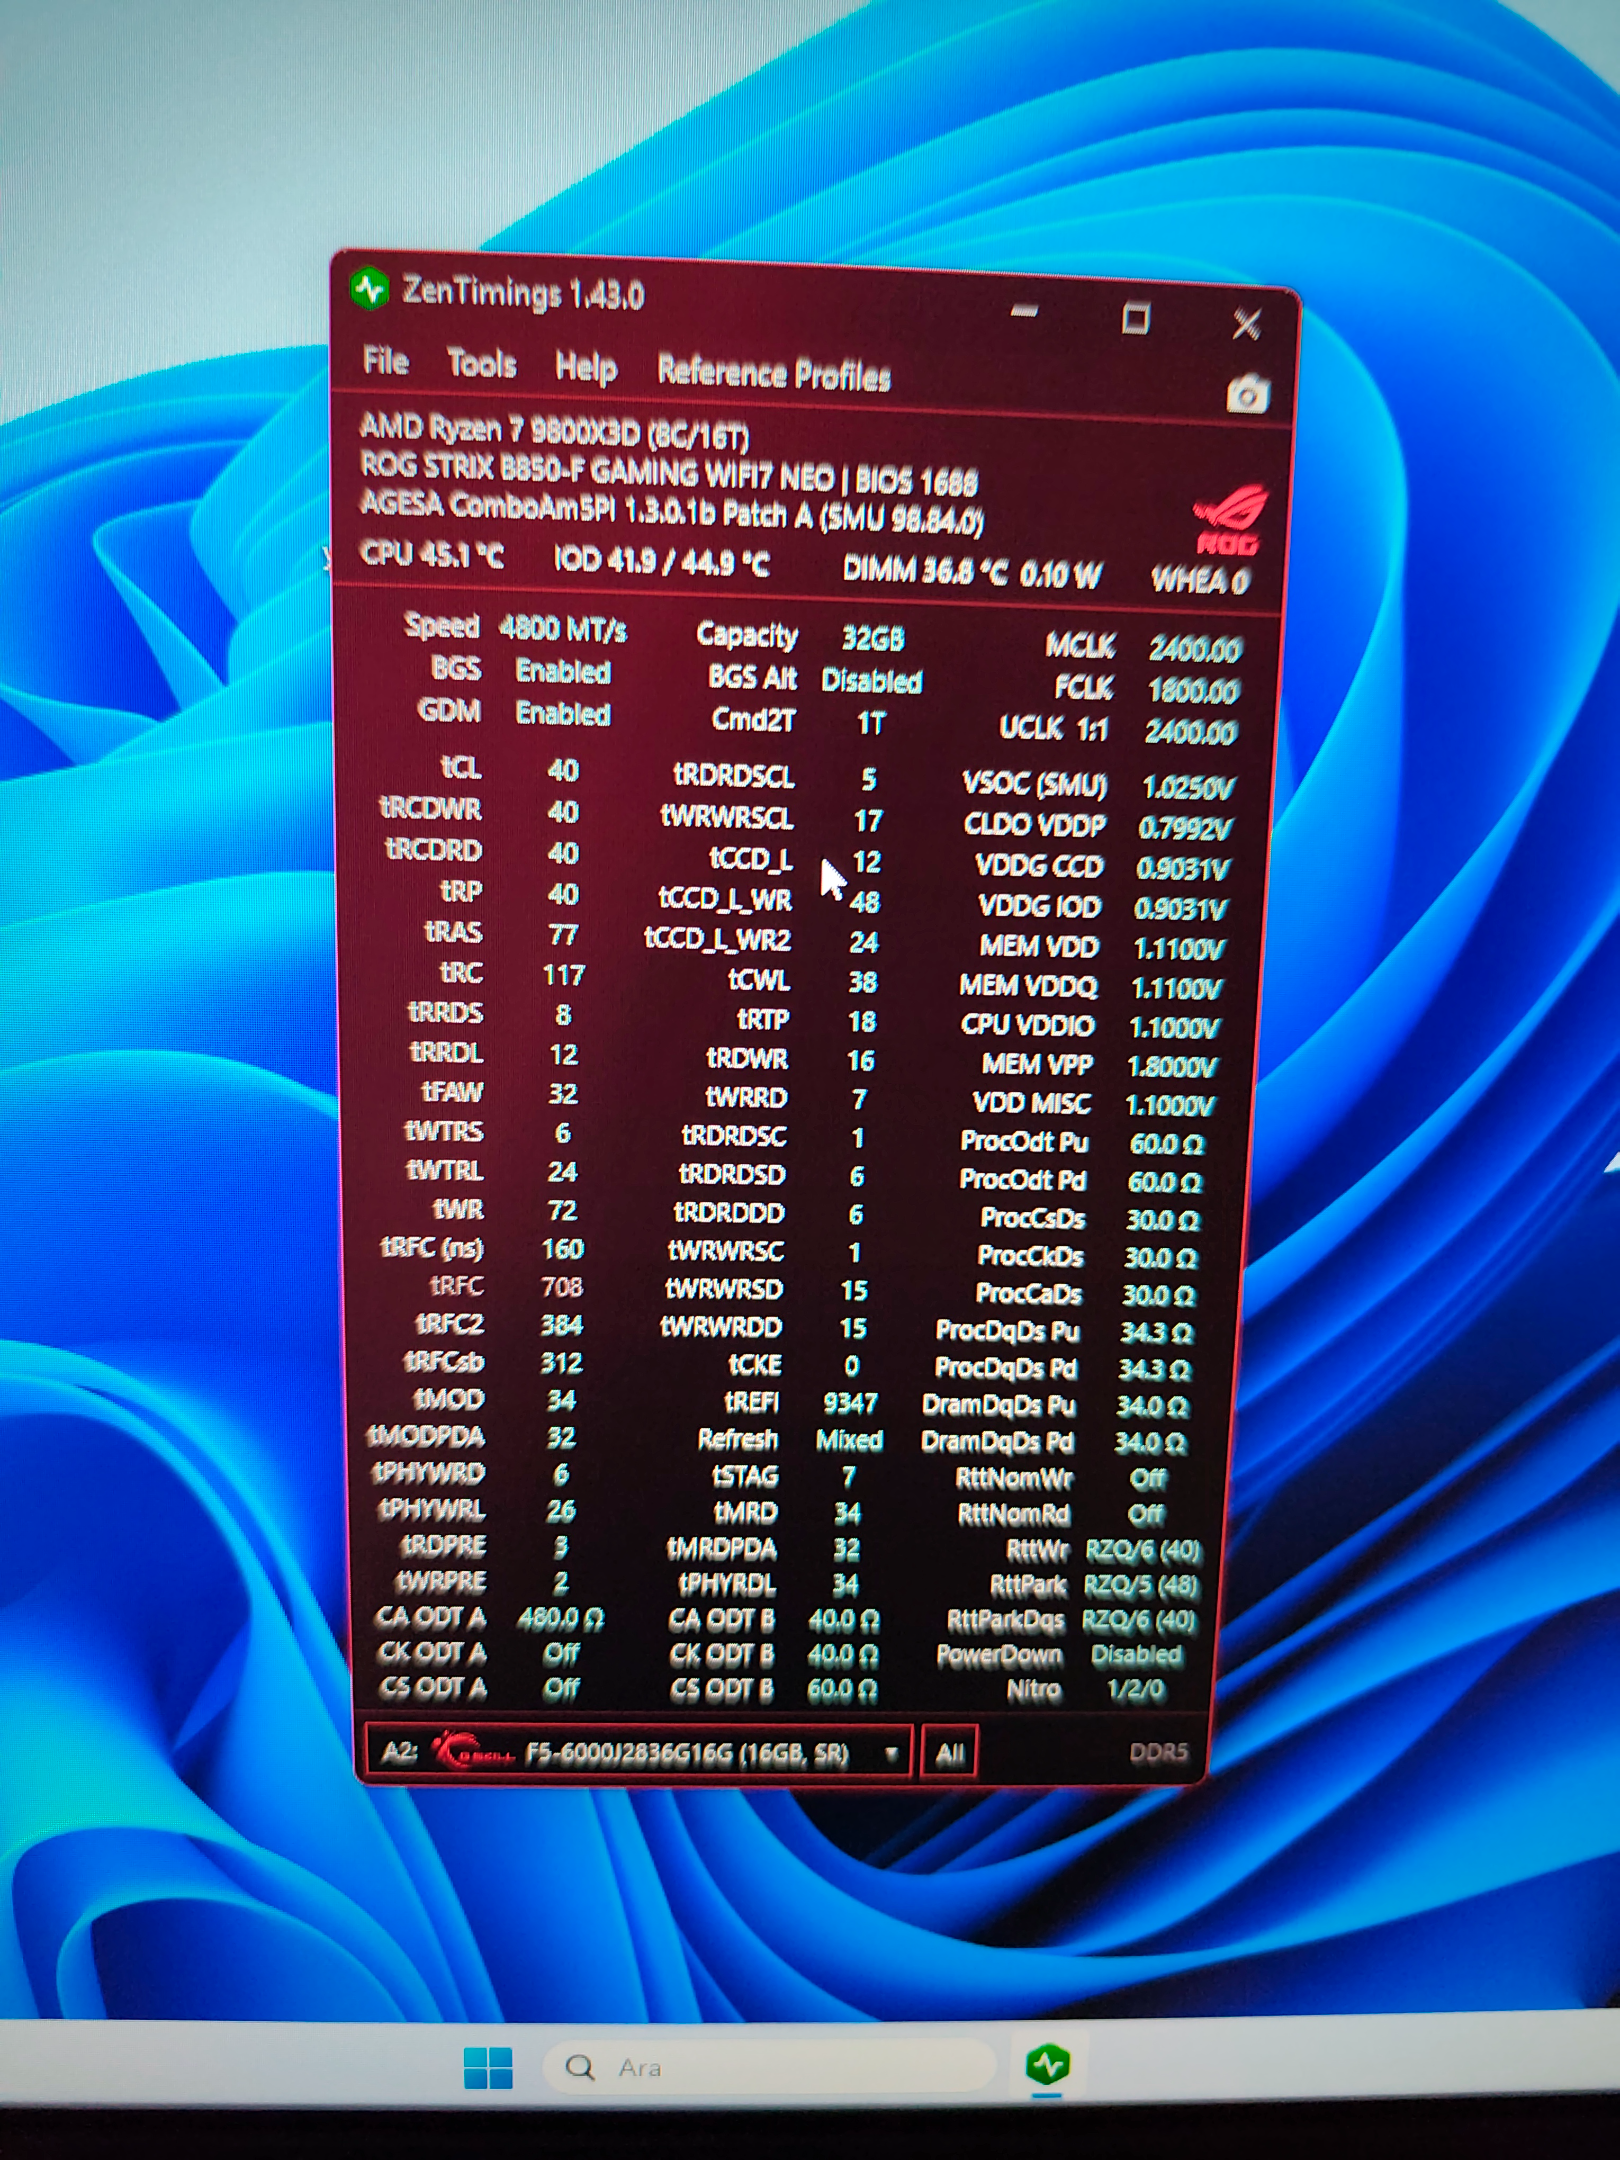1620x2160 pixels.
Task: Click the "ProcOdt Pu" label
Action: (x=1025, y=1141)
